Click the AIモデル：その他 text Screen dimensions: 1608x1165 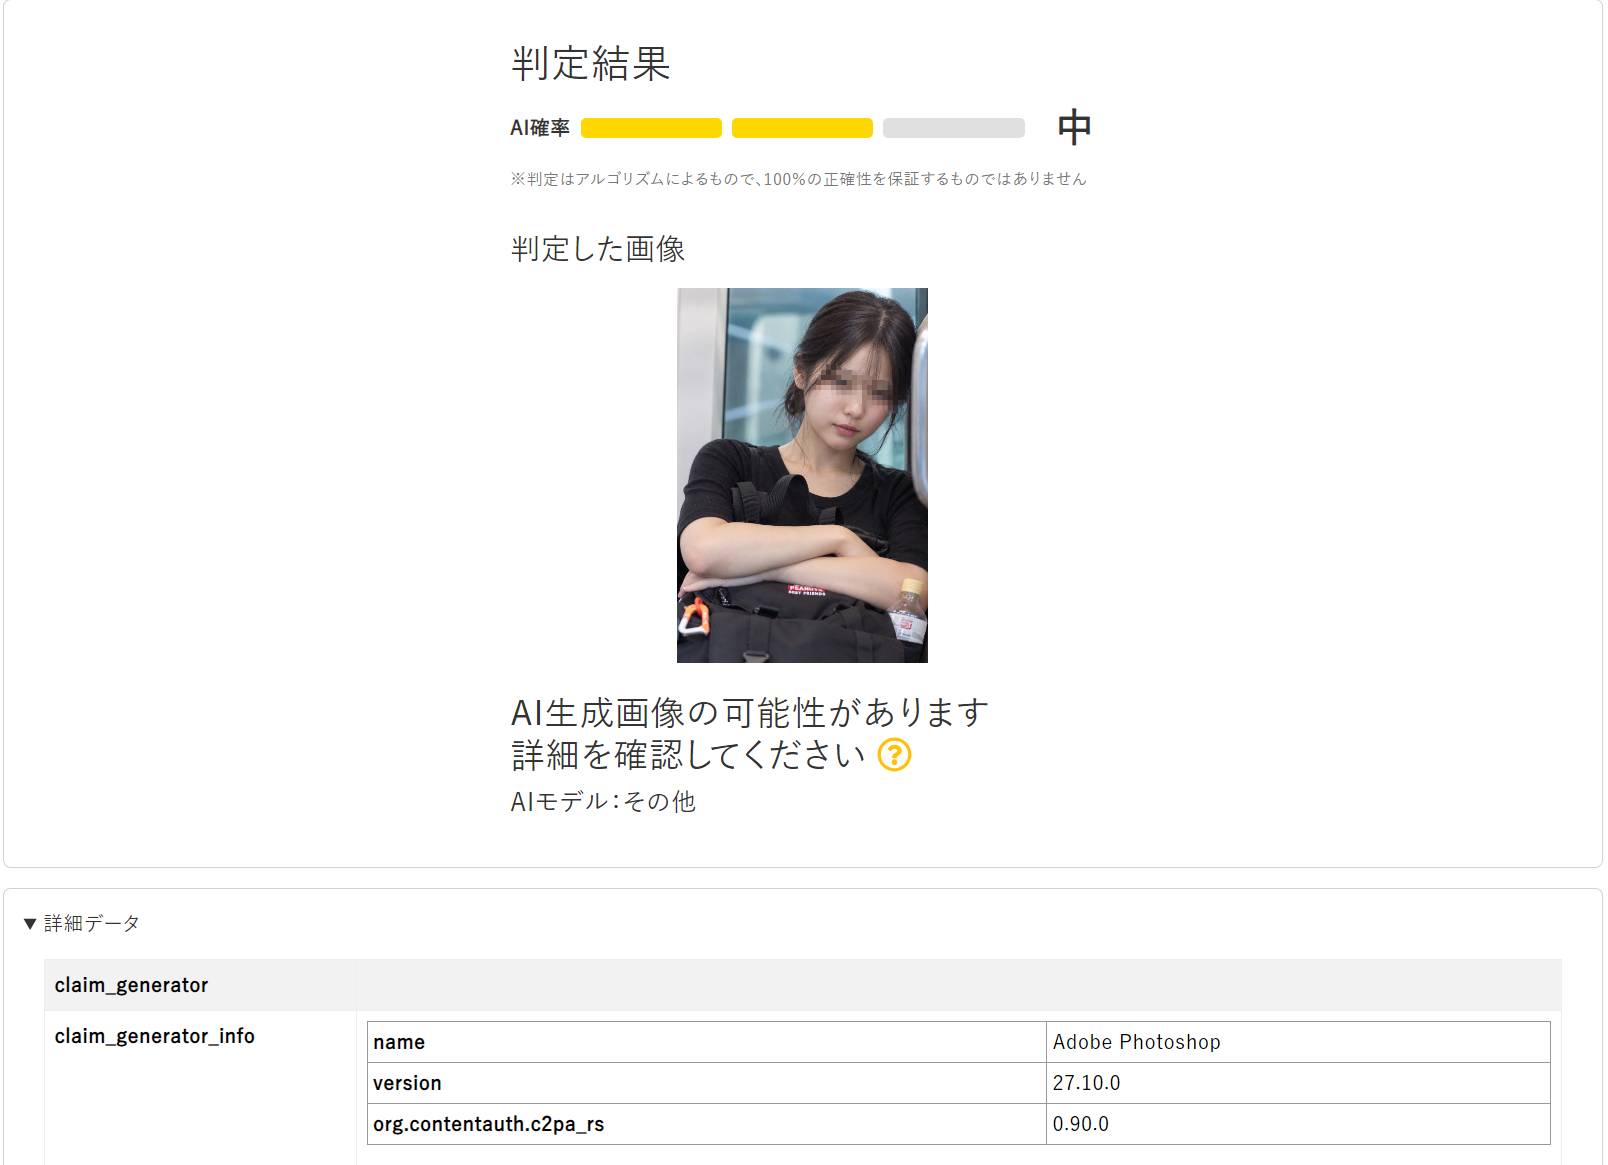(x=603, y=801)
